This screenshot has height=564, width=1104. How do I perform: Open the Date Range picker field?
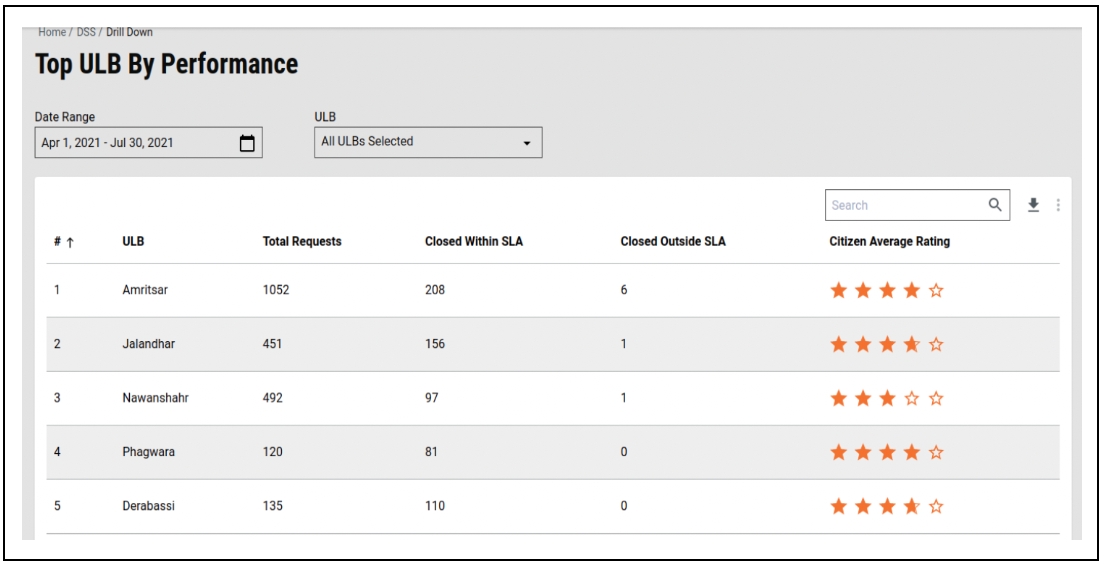click(135, 143)
